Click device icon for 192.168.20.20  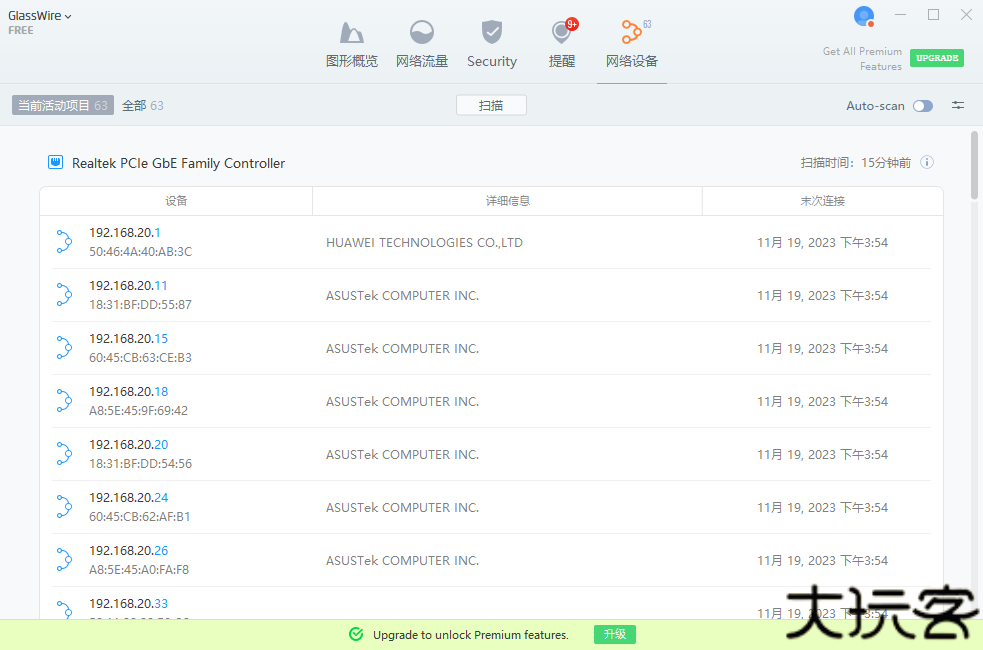64,453
